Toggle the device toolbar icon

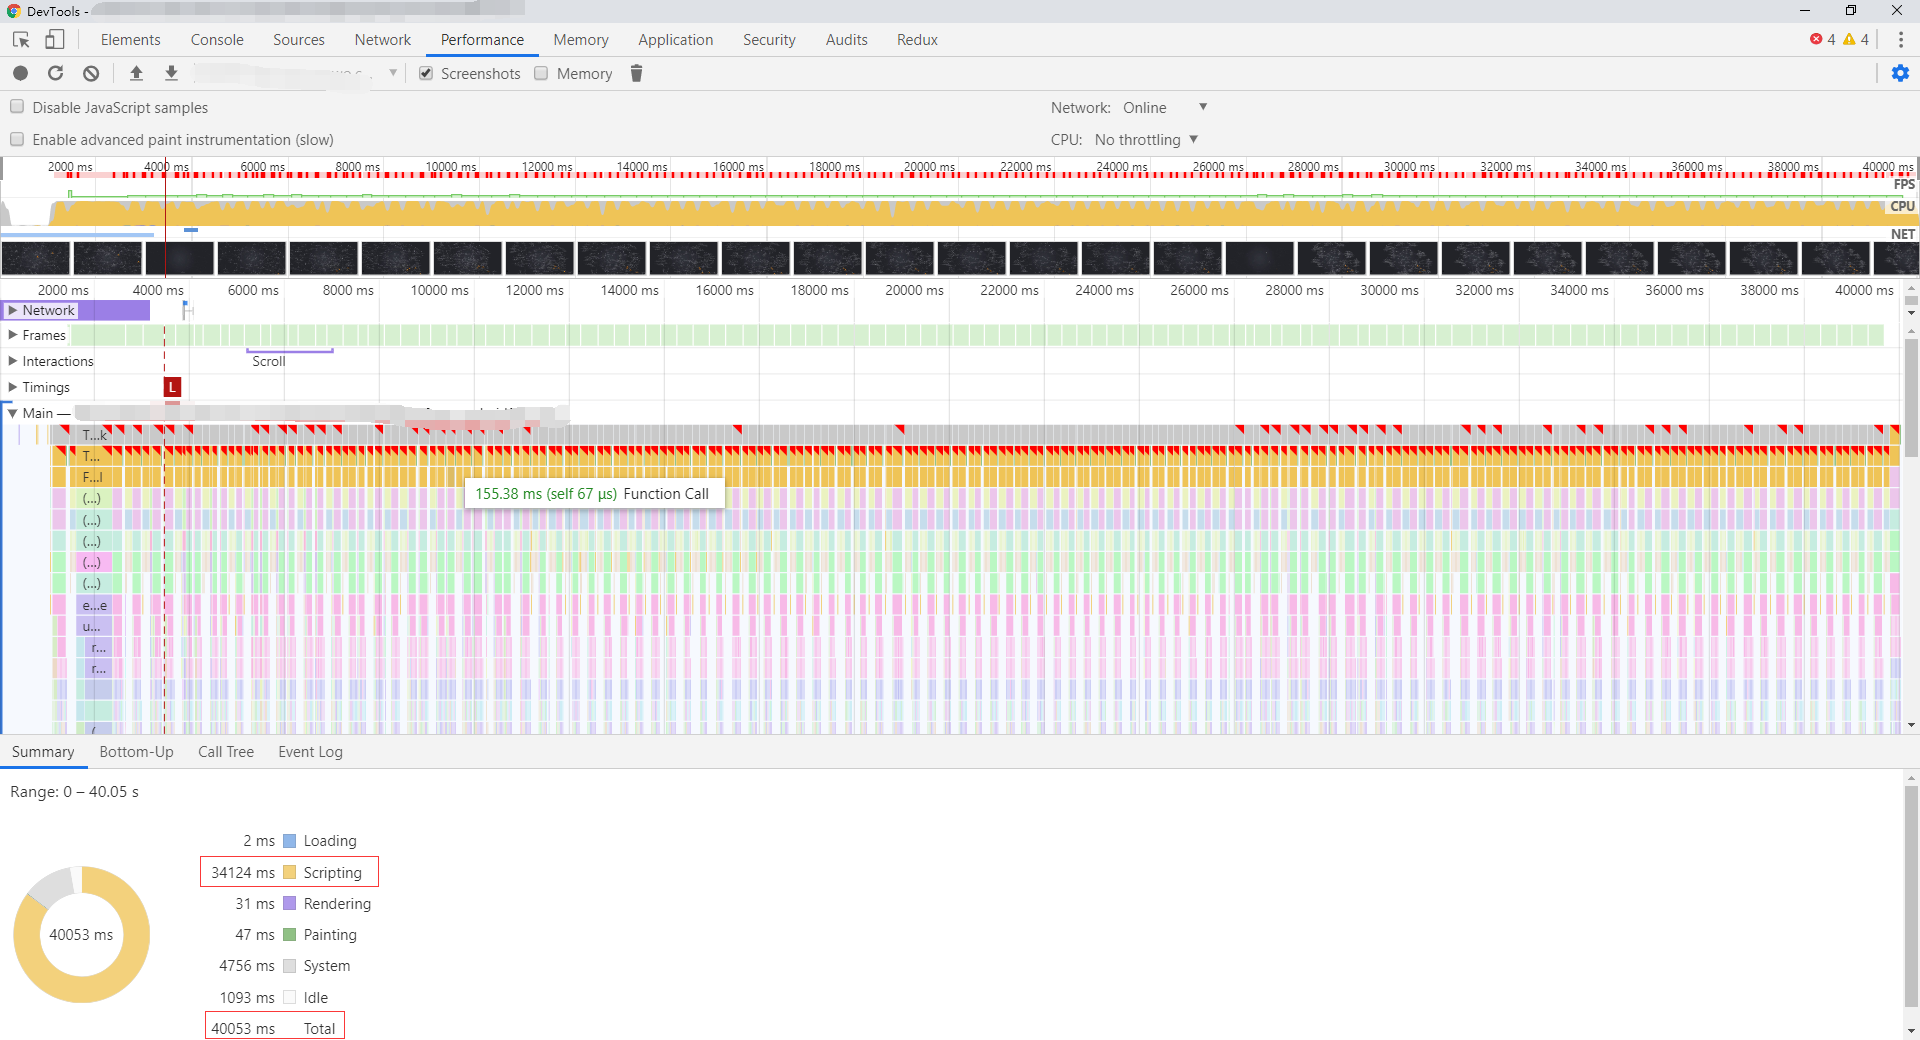(55, 40)
